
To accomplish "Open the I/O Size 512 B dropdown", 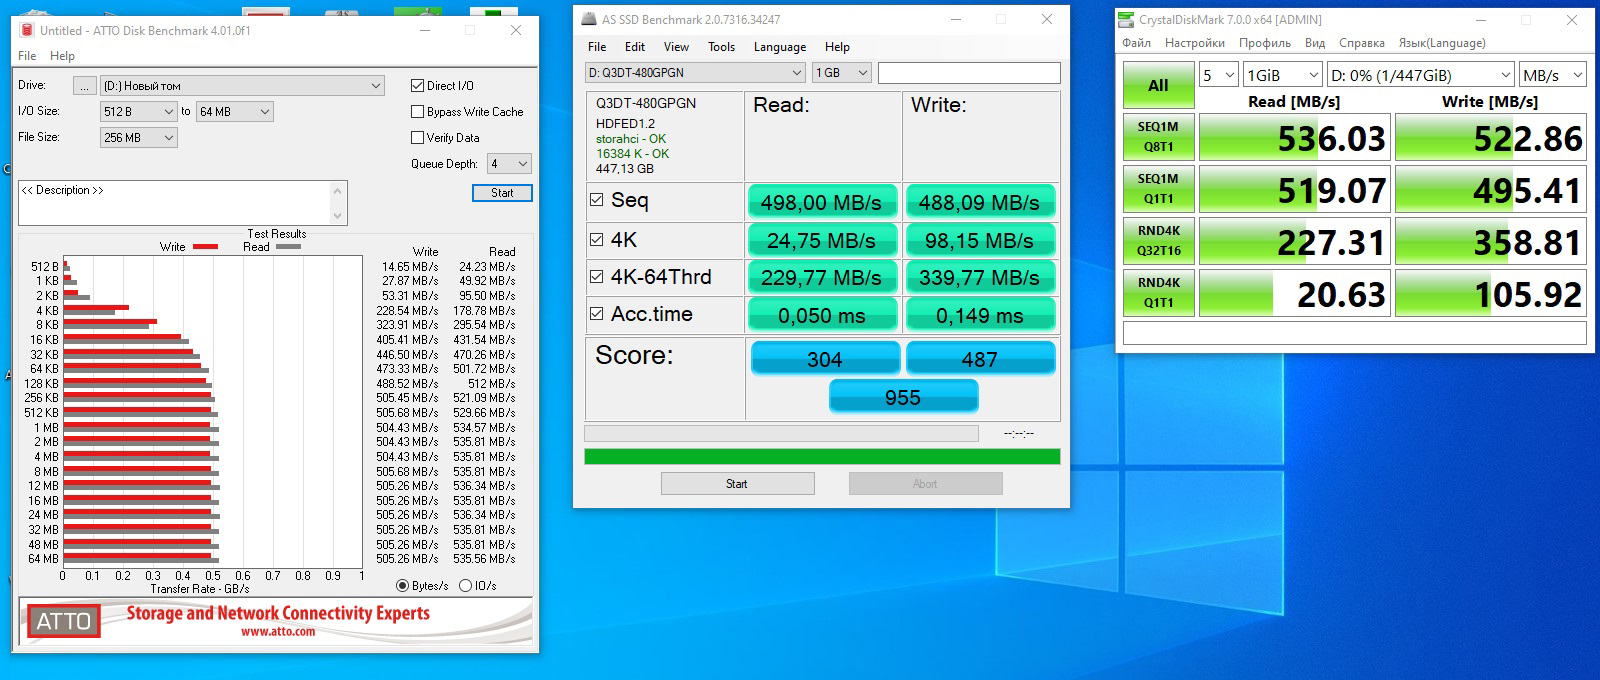I will pos(139,112).
